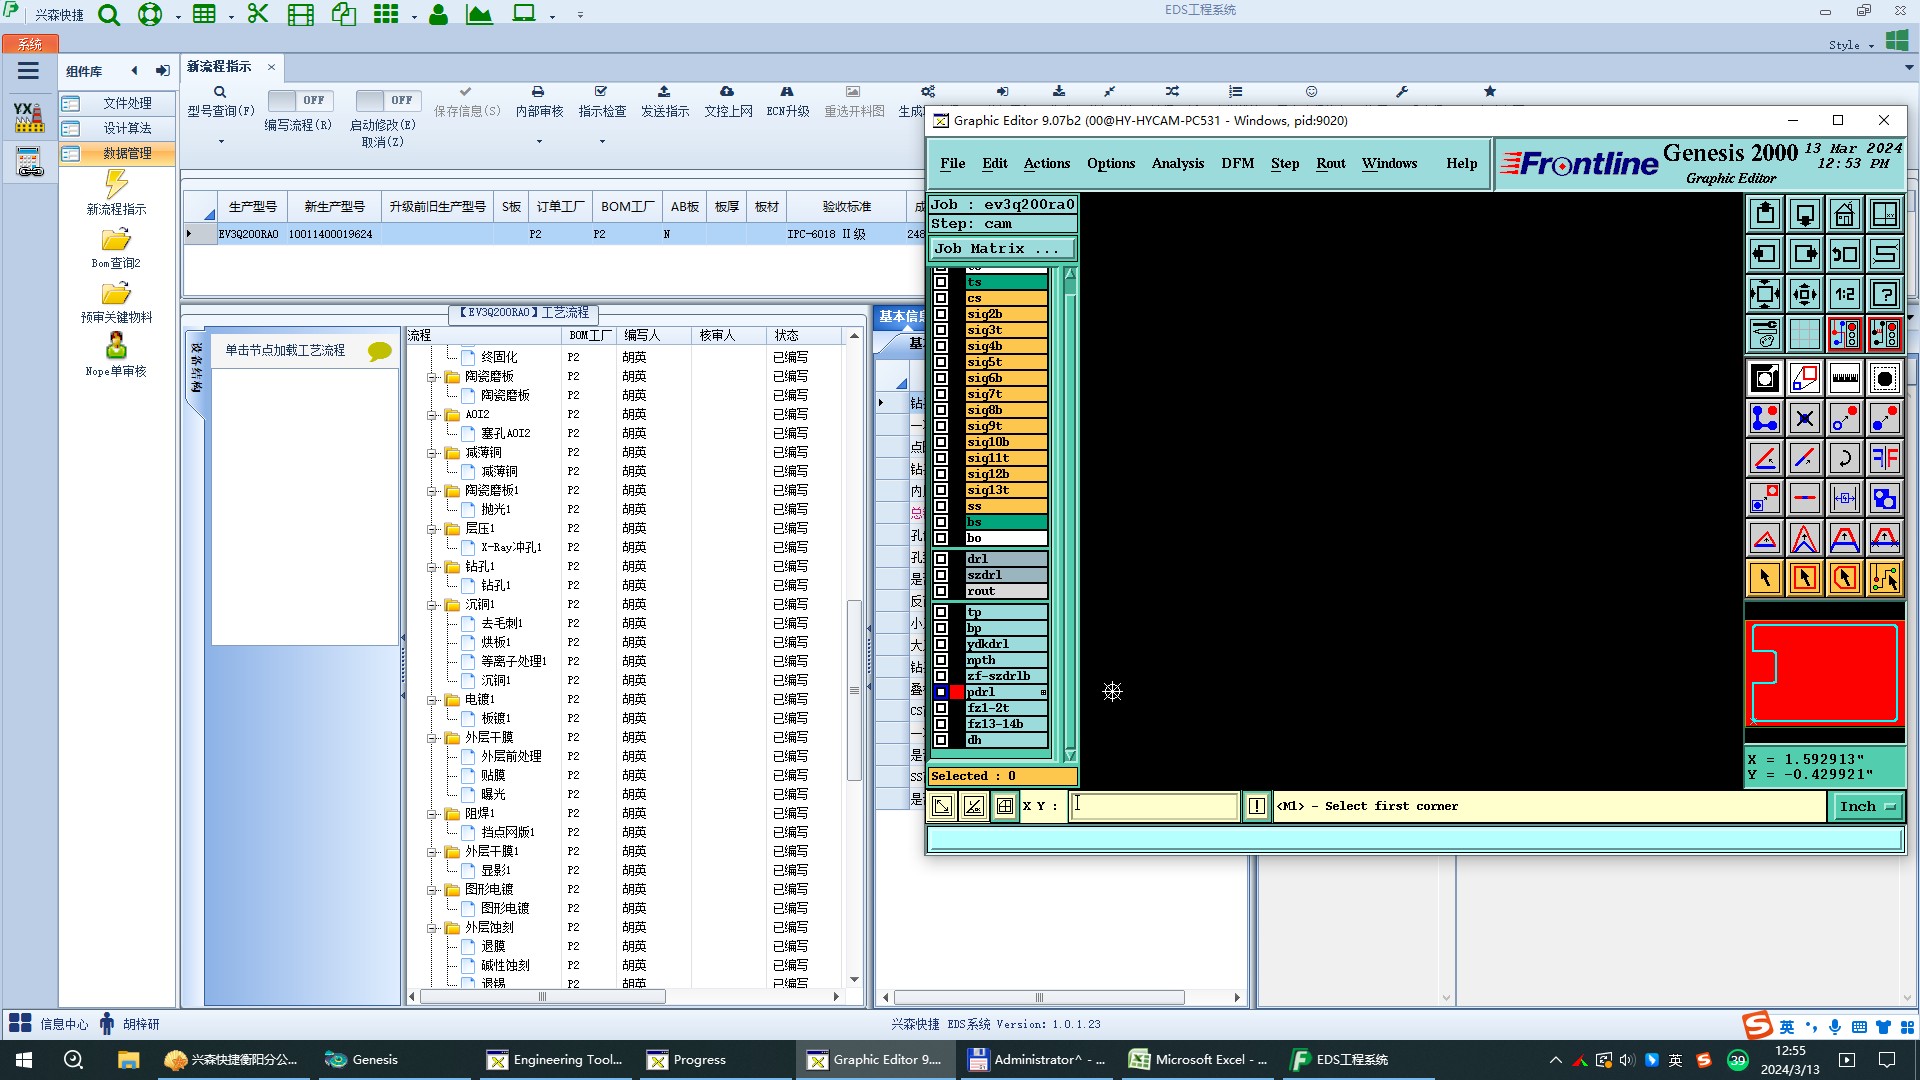Collapse the 沉铜1 tree folder
The height and width of the screenshot is (1080, 1920).
point(432,604)
